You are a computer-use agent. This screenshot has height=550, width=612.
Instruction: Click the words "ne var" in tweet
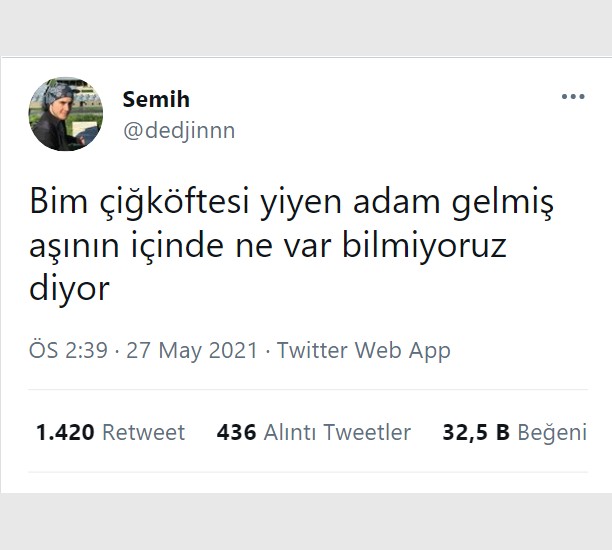tap(283, 248)
